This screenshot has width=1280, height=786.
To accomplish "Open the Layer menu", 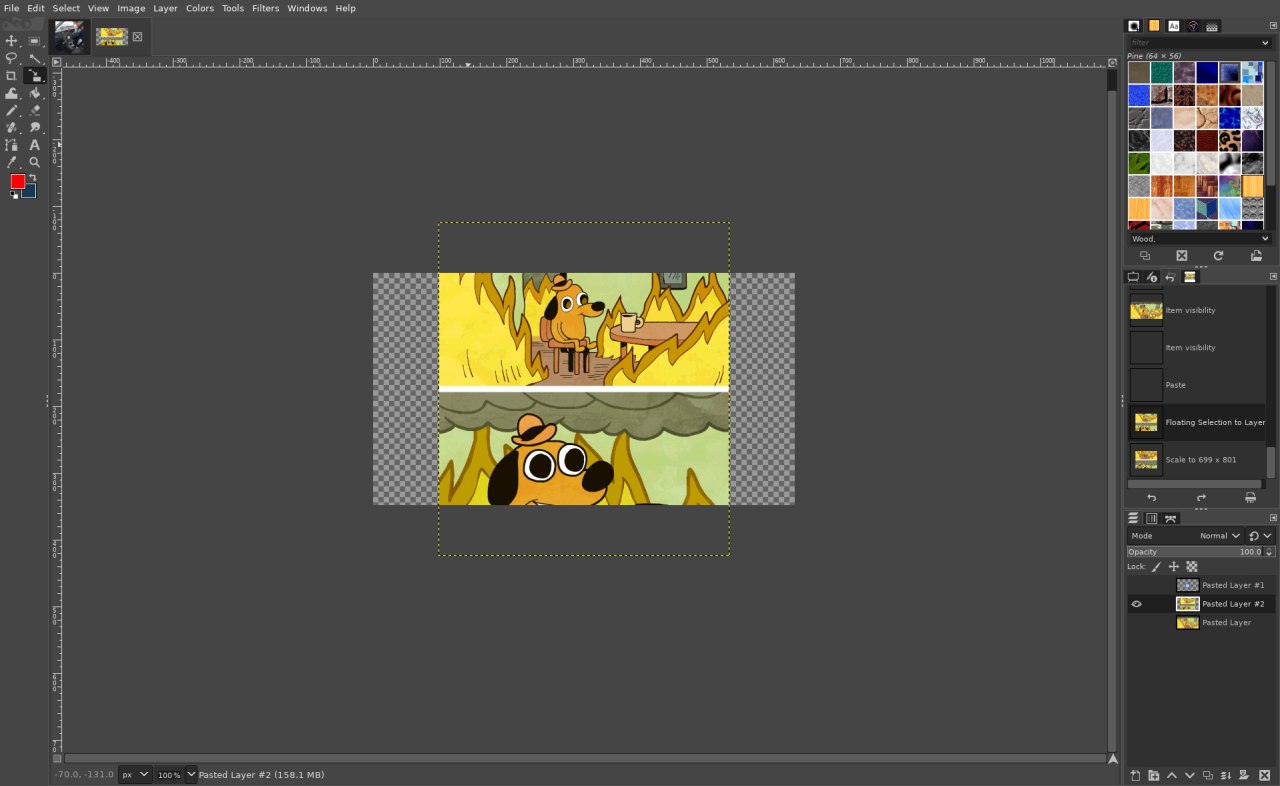I will pyautogui.click(x=165, y=8).
